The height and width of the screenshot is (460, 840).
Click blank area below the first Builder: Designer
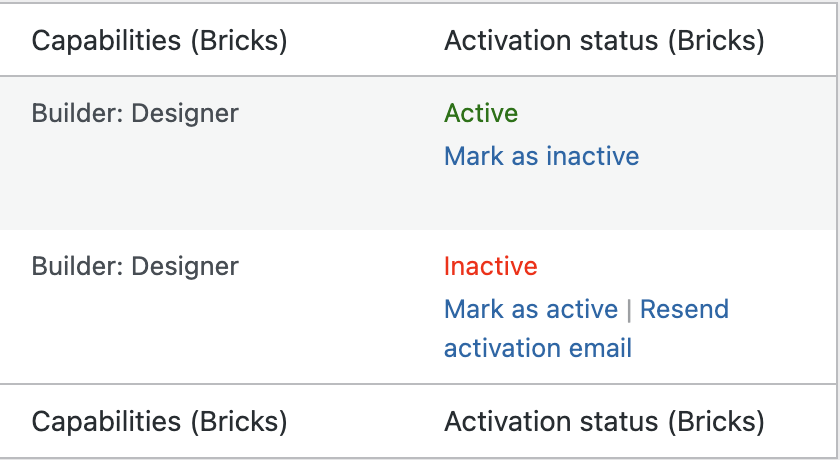click(135, 175)
